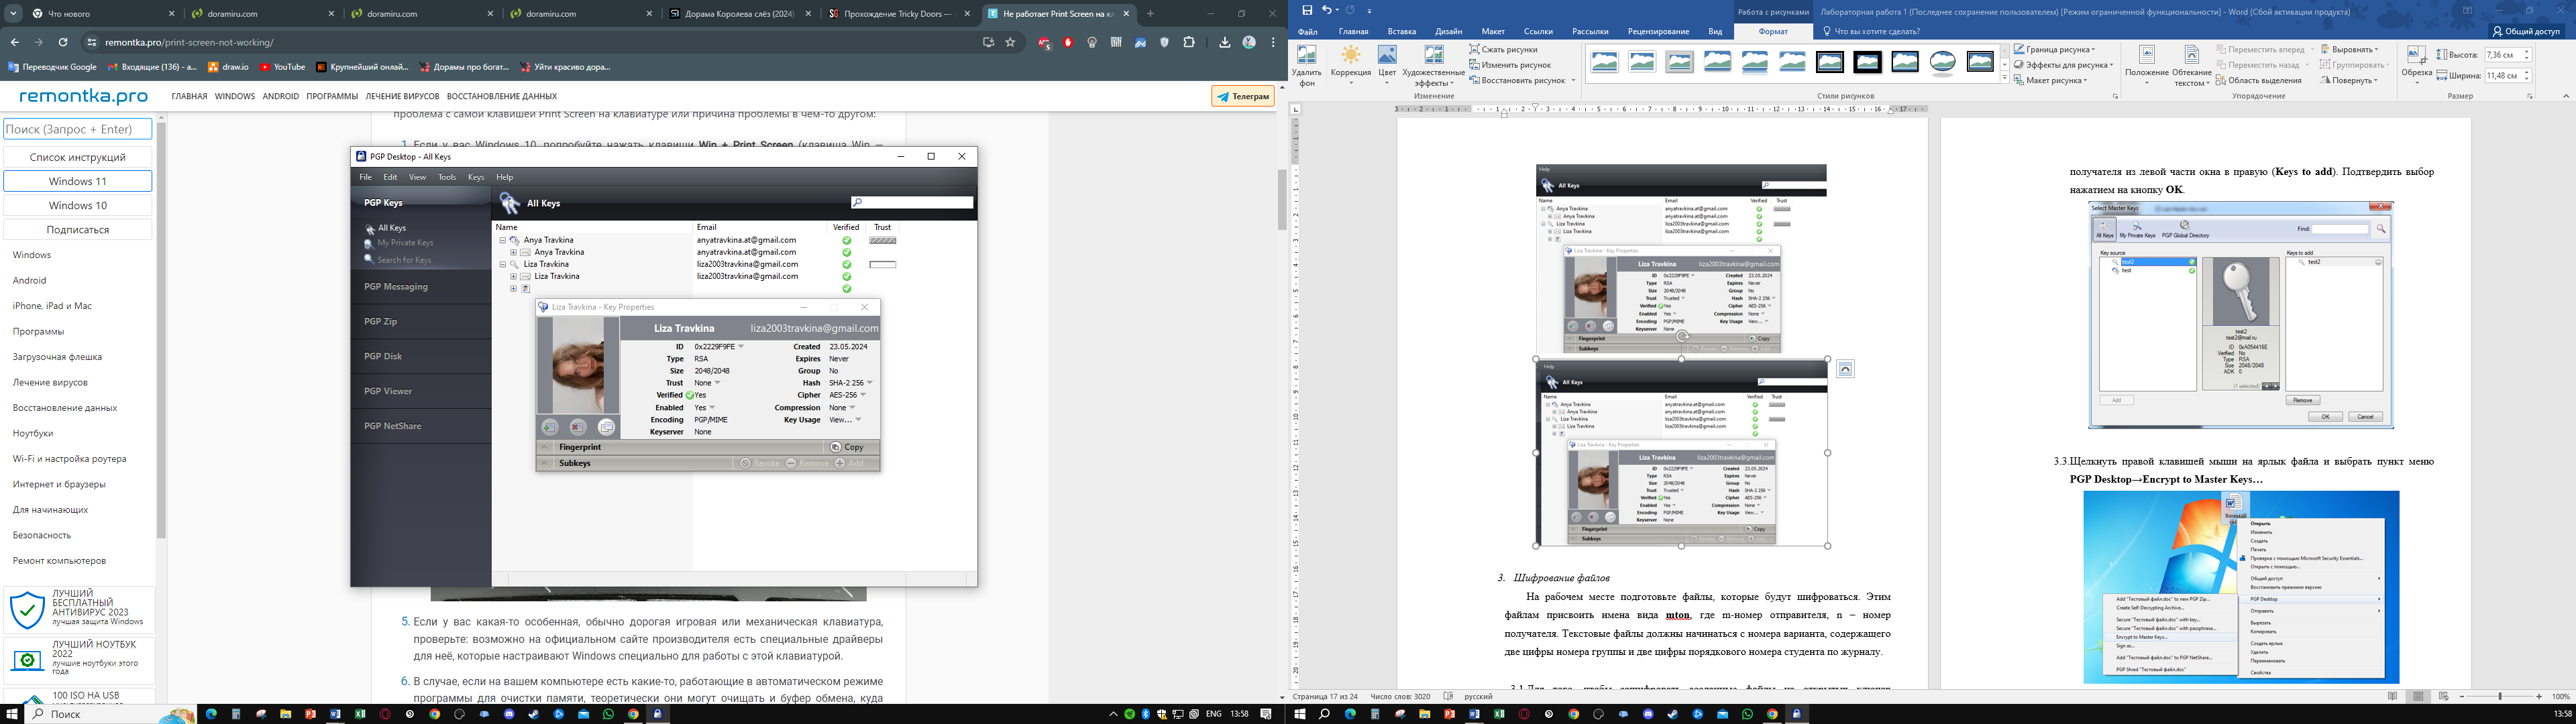Bookmark this page with the star icon
Image resolution: width=2576 pixels, height=724 pixels.
(x=1010, y=42)
